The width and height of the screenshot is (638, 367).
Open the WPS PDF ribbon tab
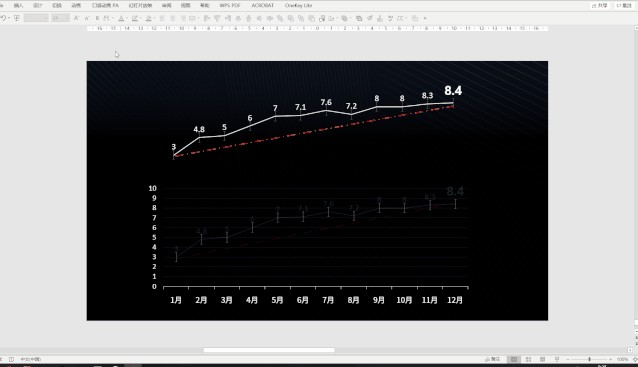pos(230,6)
